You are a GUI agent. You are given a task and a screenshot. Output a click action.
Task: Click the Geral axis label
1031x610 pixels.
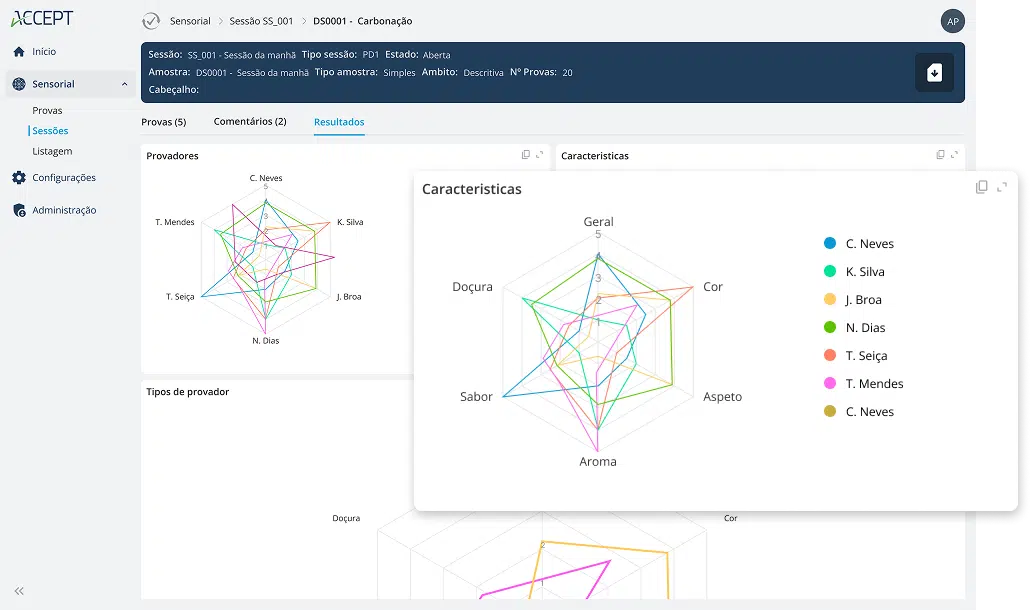pyautogui.click(x=598, y=222)
